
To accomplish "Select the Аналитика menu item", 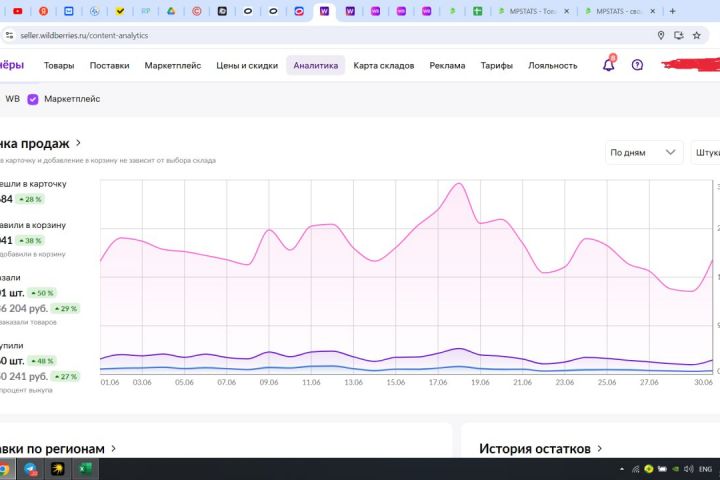I will pyautogui.click(x=316, y=66).
